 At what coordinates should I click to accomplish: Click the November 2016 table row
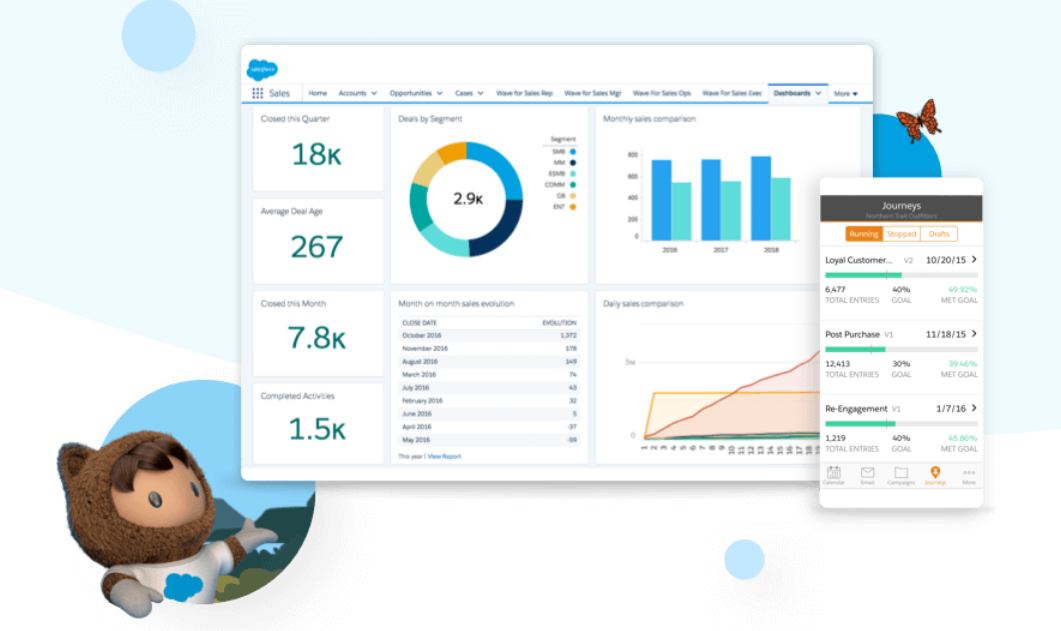coord(489,348)
